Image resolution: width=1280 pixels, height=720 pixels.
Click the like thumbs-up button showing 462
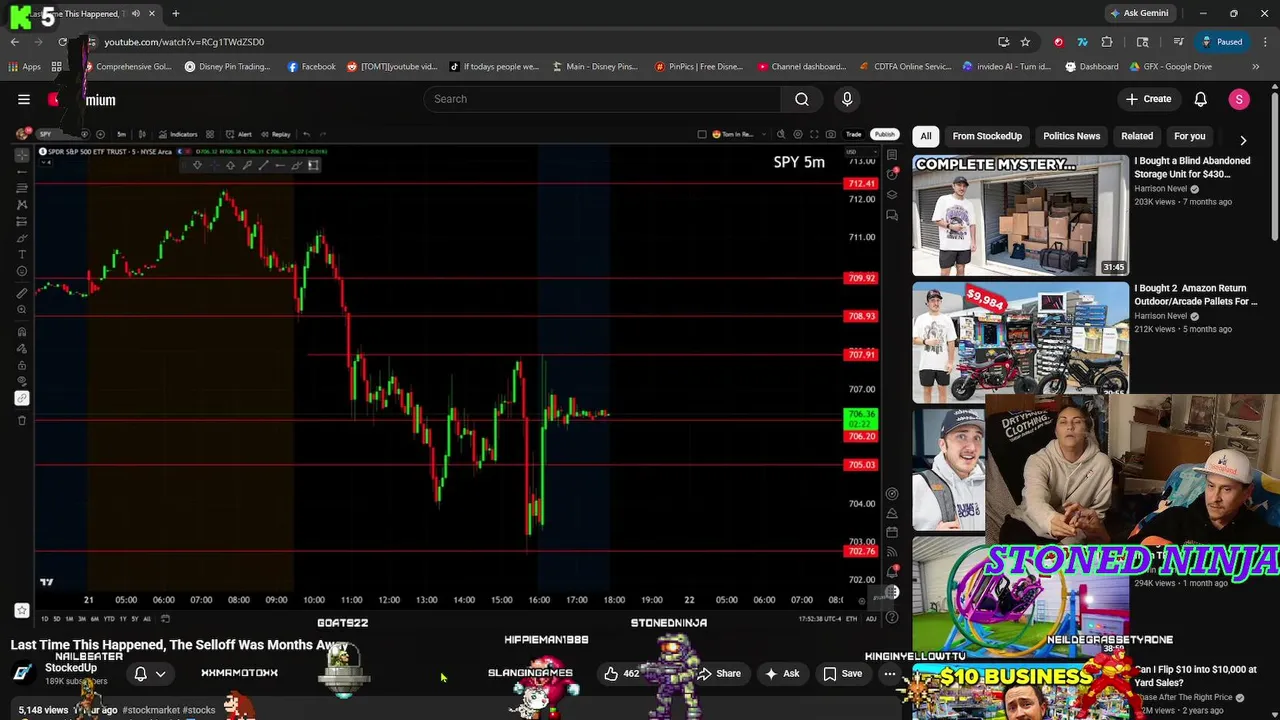[x=621, y=674]
